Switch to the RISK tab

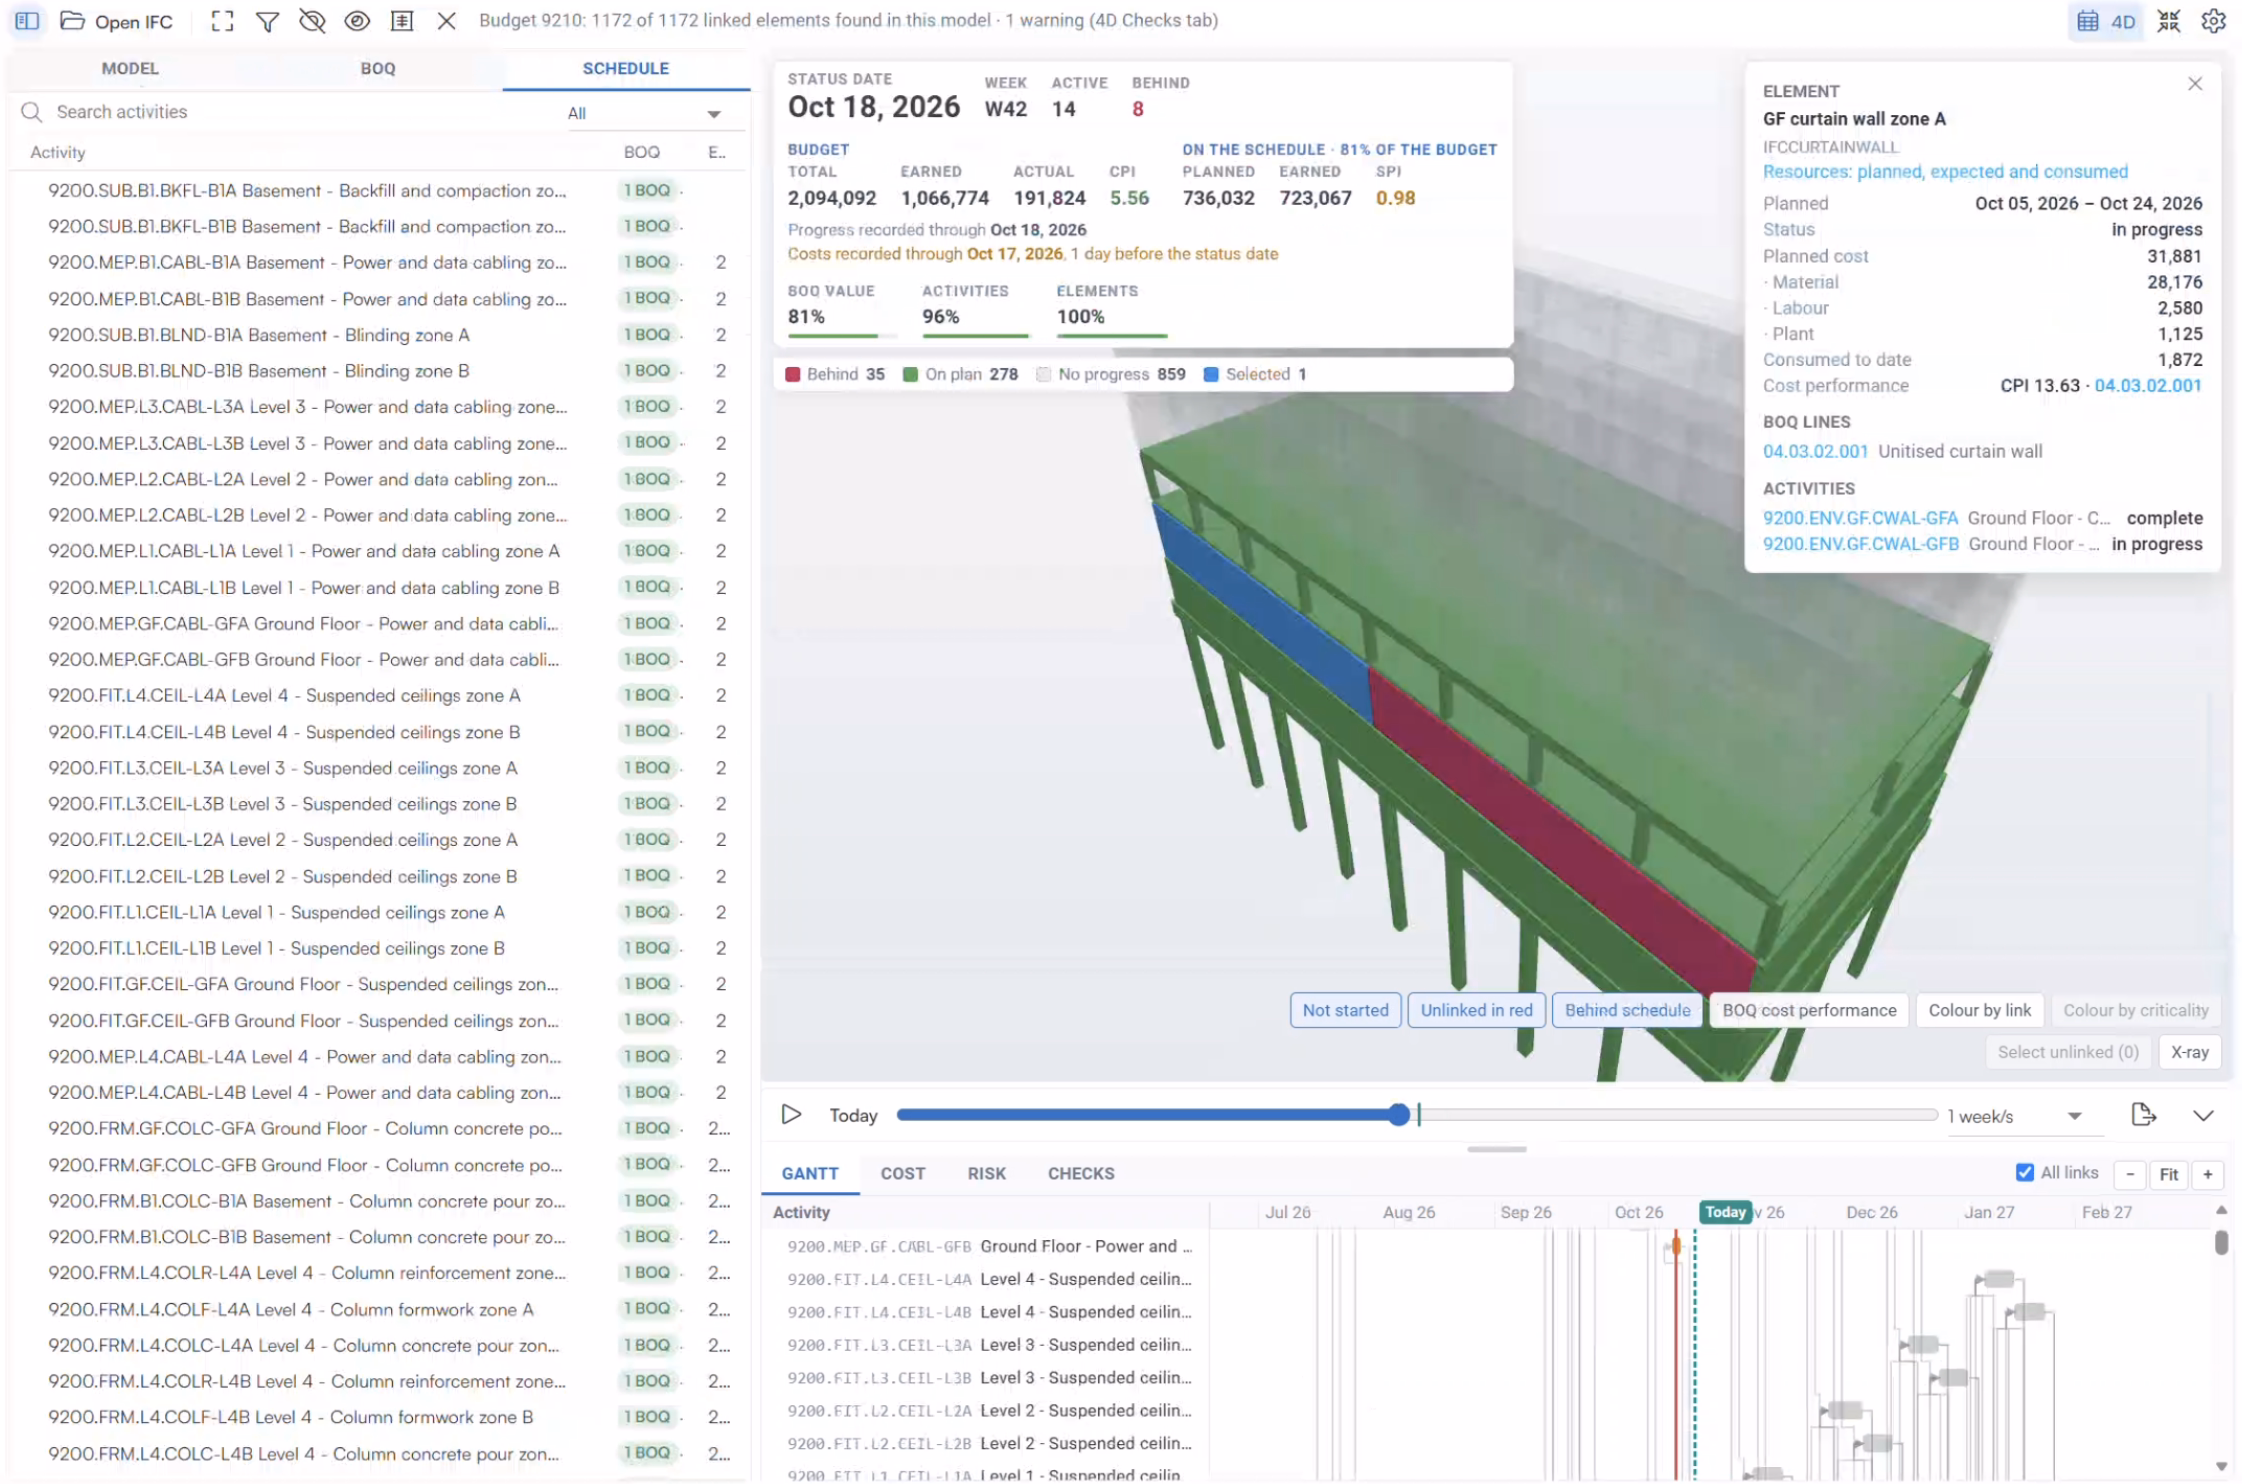click(986, 1173)
